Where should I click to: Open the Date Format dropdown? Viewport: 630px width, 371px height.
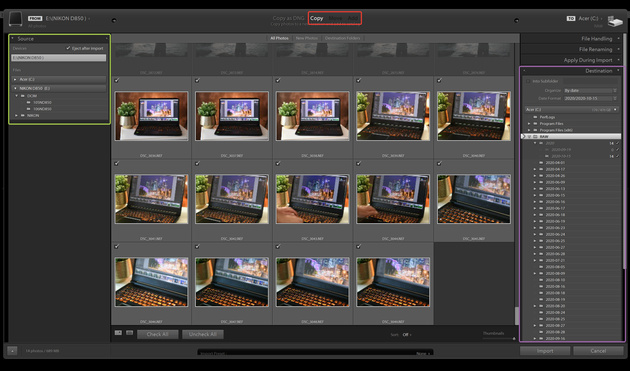click(590, 98)
